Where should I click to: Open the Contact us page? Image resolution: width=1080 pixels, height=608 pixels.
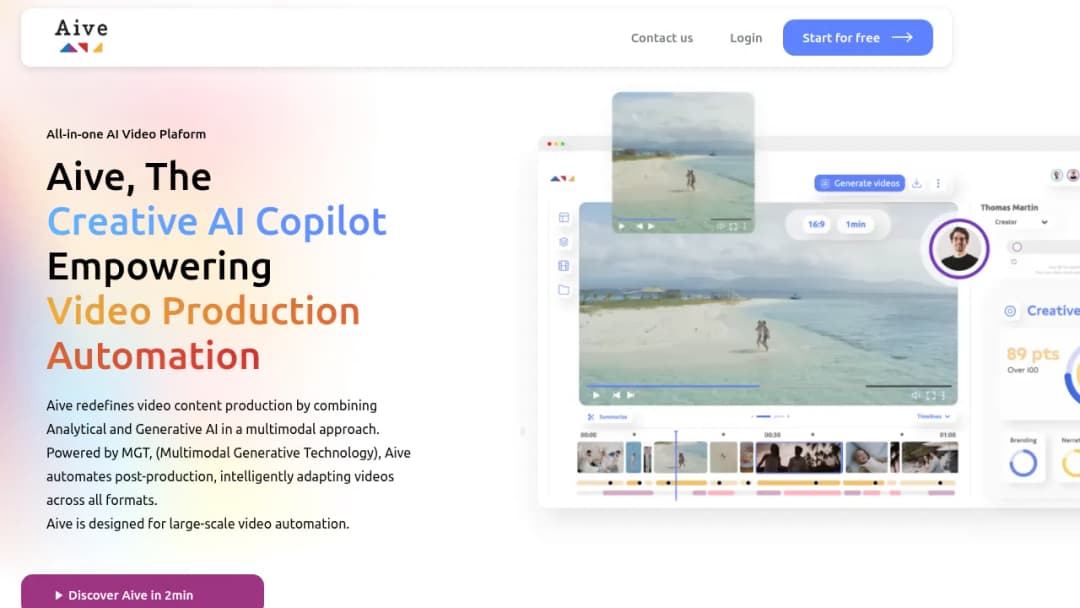[x=661, y=38]
